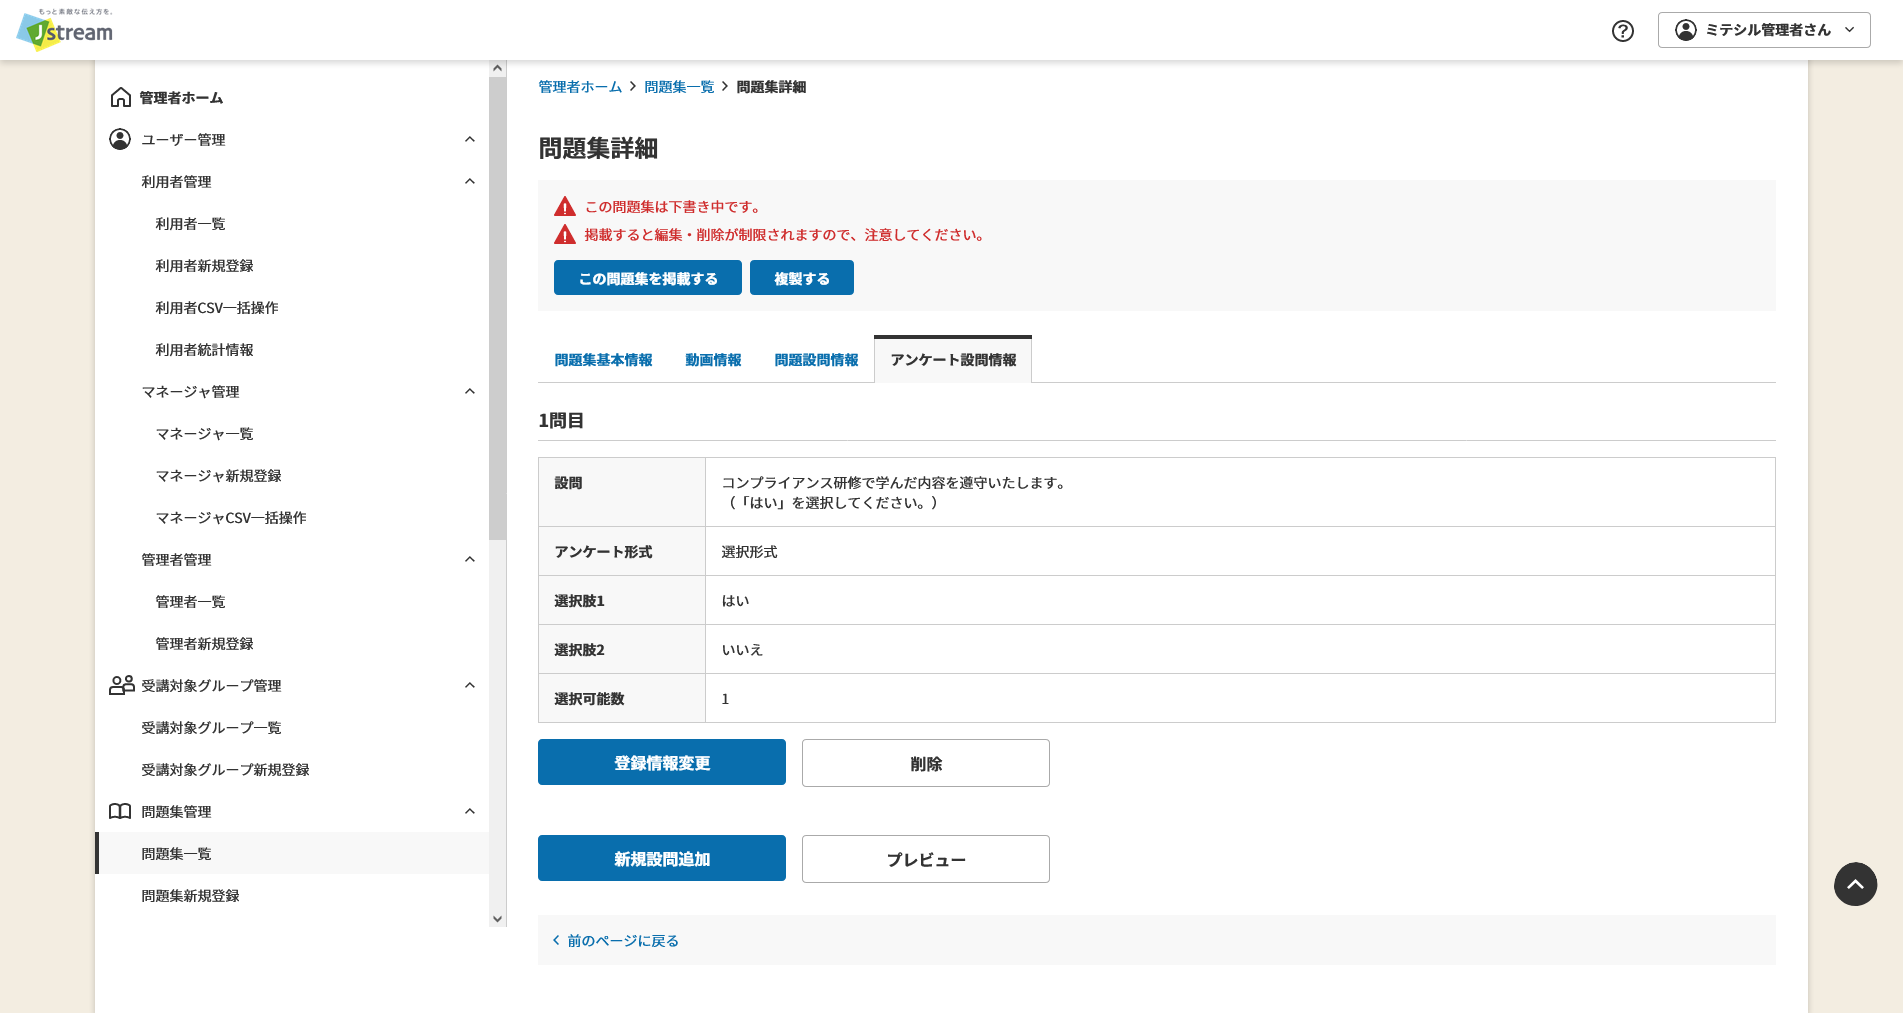Image resolution: width=1903 pixels, height=1013 pixels.
Task: Click the 複製する button
Action: pyautogui.click(x=801, y=277)
